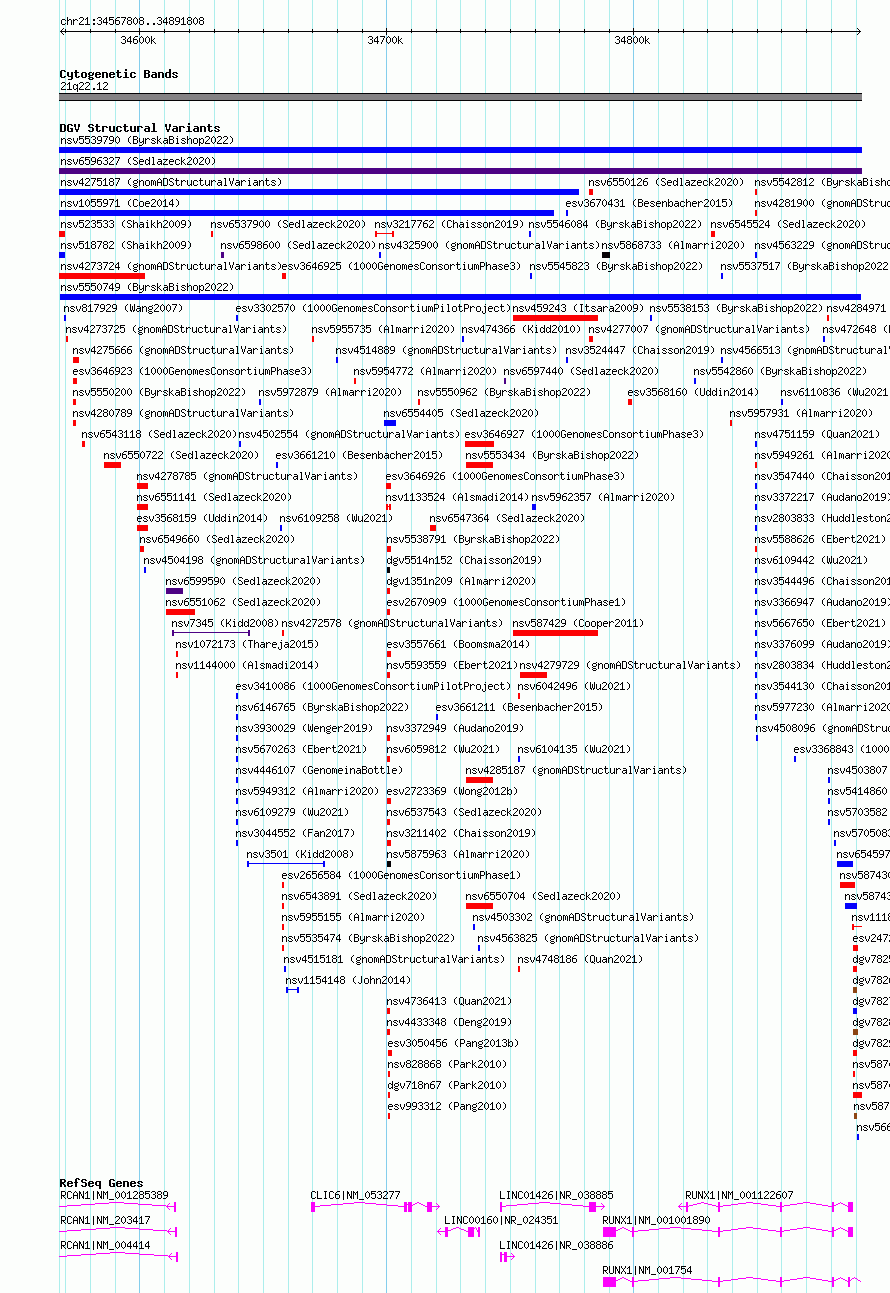890x1293 pixels.
Task: Select the blue bar under nsv6554405
Action: [390, 423]
